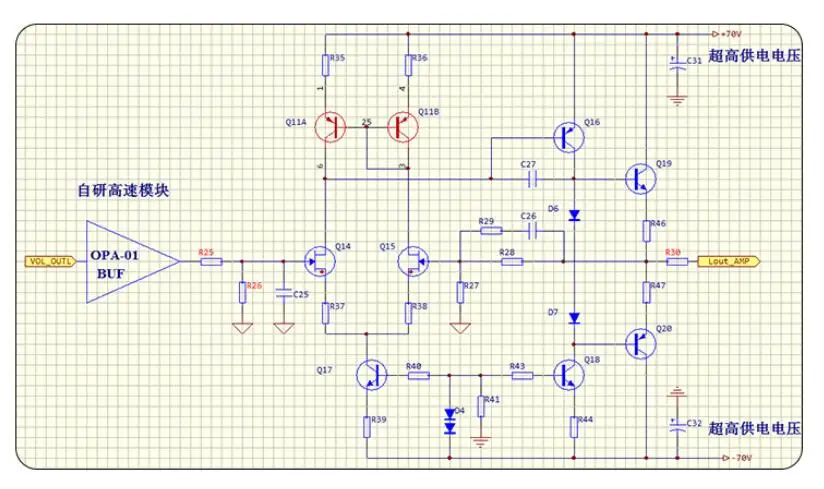Click the ground symbol below R27
This screenshot has height=489, width=824.
[x=460, y=328]
